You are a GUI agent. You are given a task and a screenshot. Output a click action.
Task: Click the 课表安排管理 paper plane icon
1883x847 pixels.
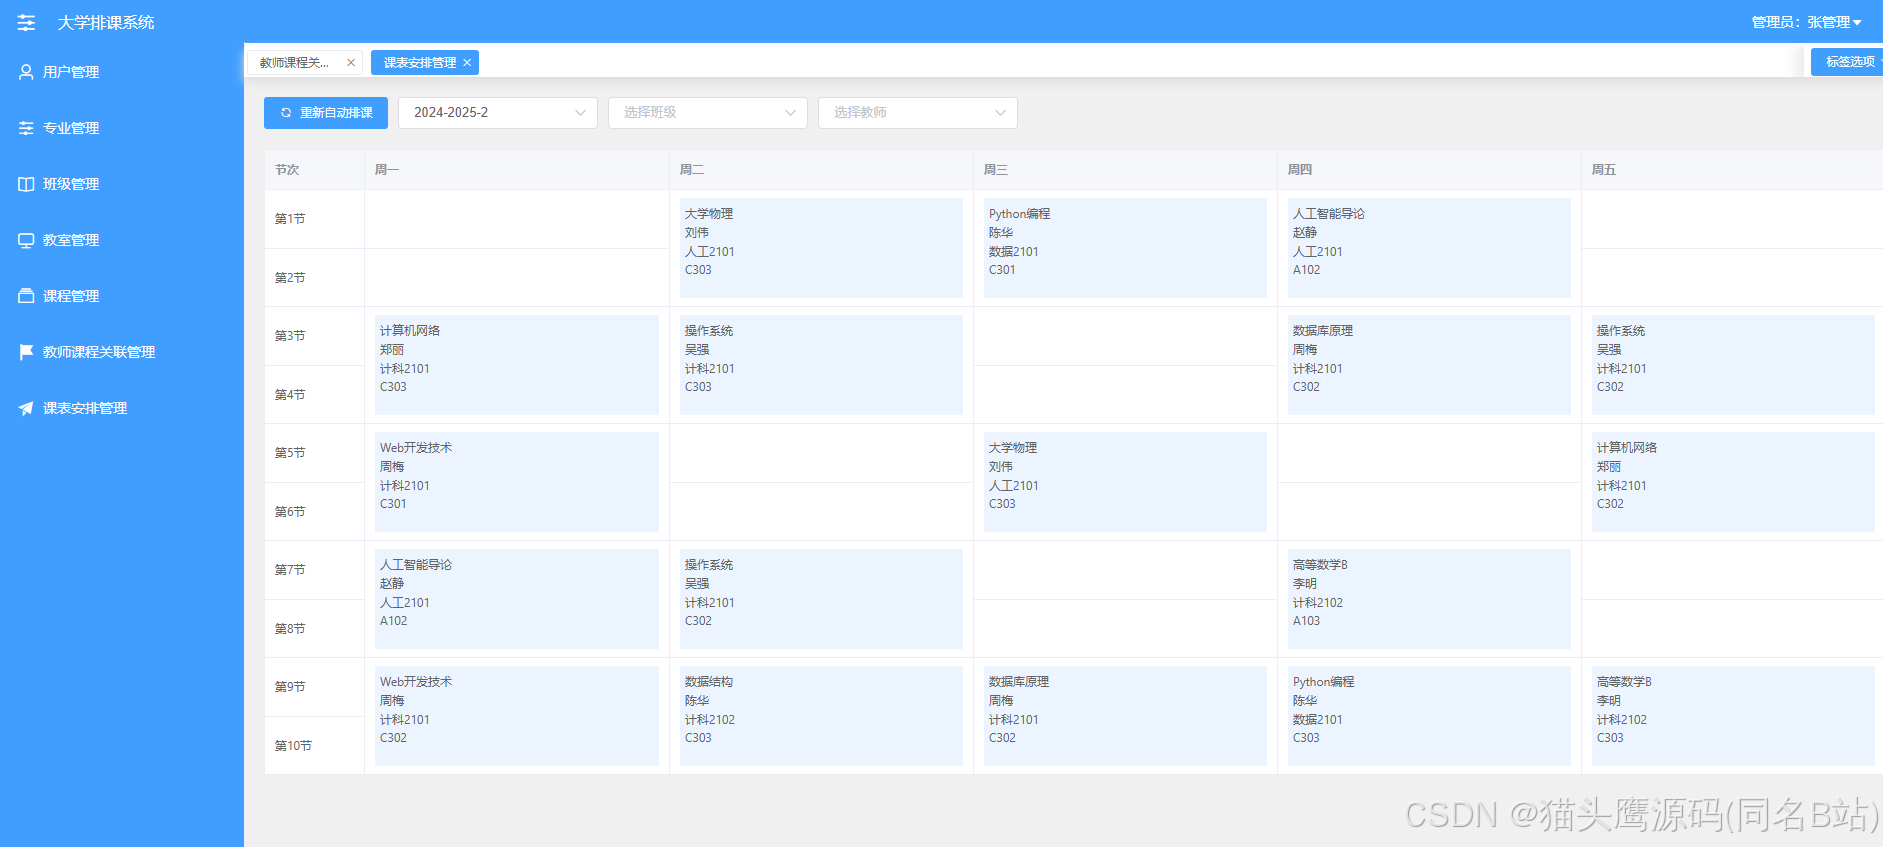pos(26,408)
